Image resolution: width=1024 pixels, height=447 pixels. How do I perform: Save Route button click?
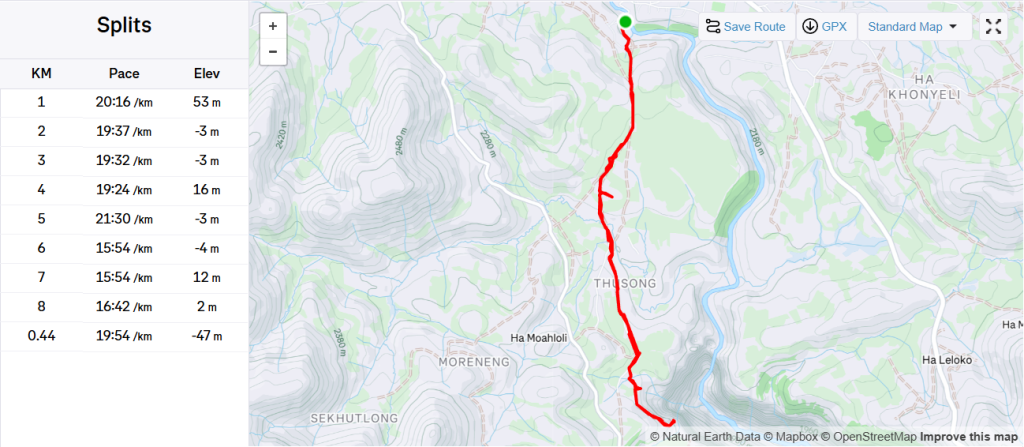click(747, 27)
